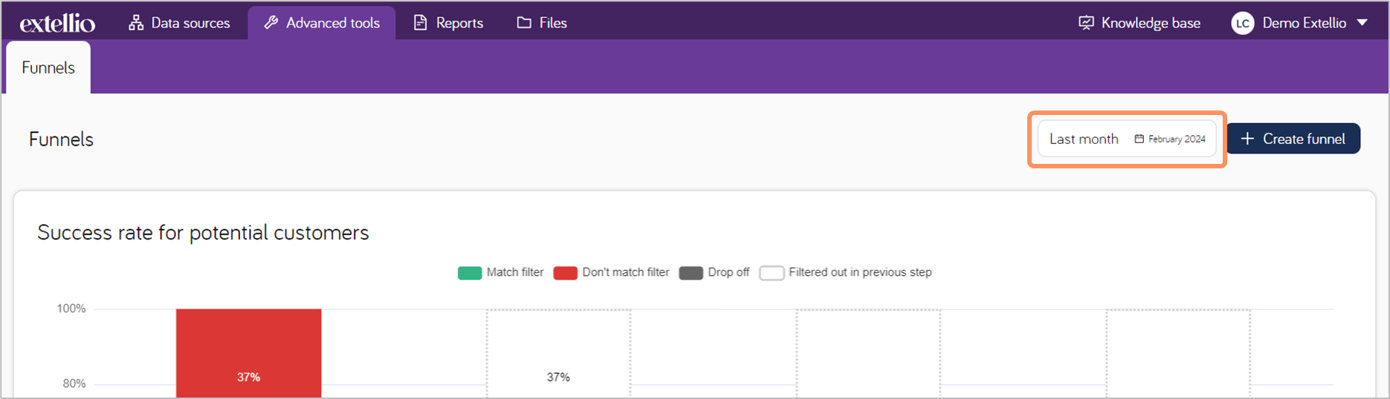
Task: Click the Create funnel button
Action: (1293, 139)
